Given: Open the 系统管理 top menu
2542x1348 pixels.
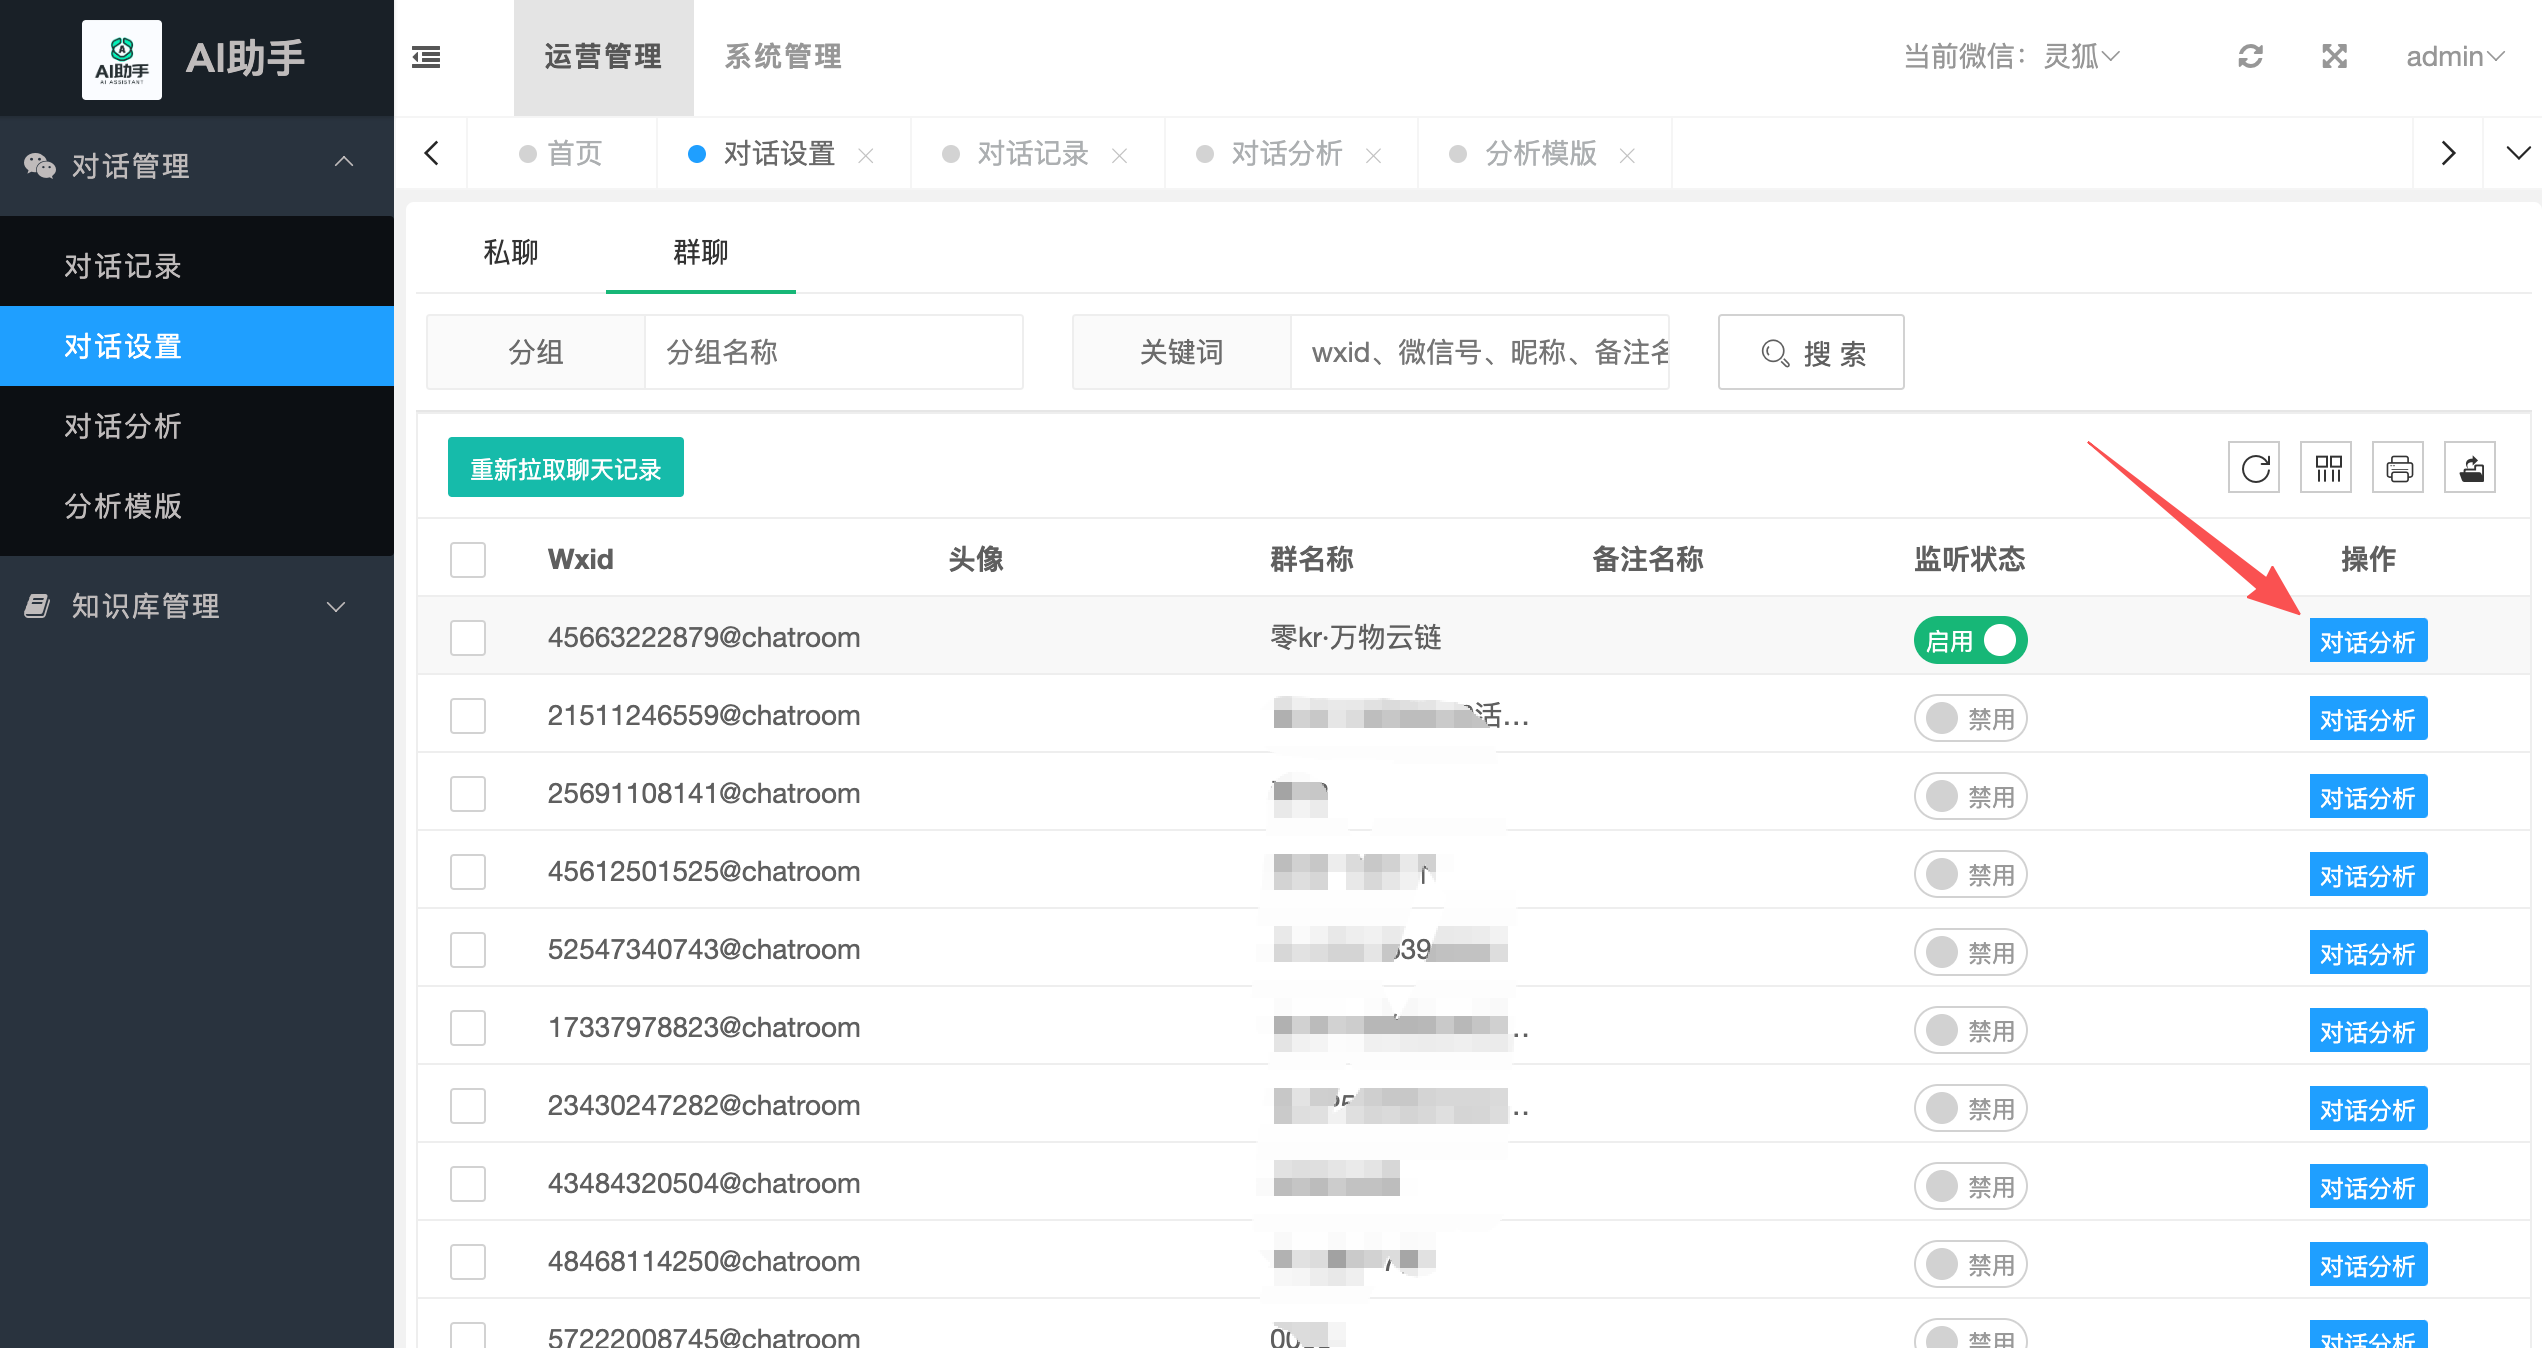Looking at the screenshot, I should point(783,57).
